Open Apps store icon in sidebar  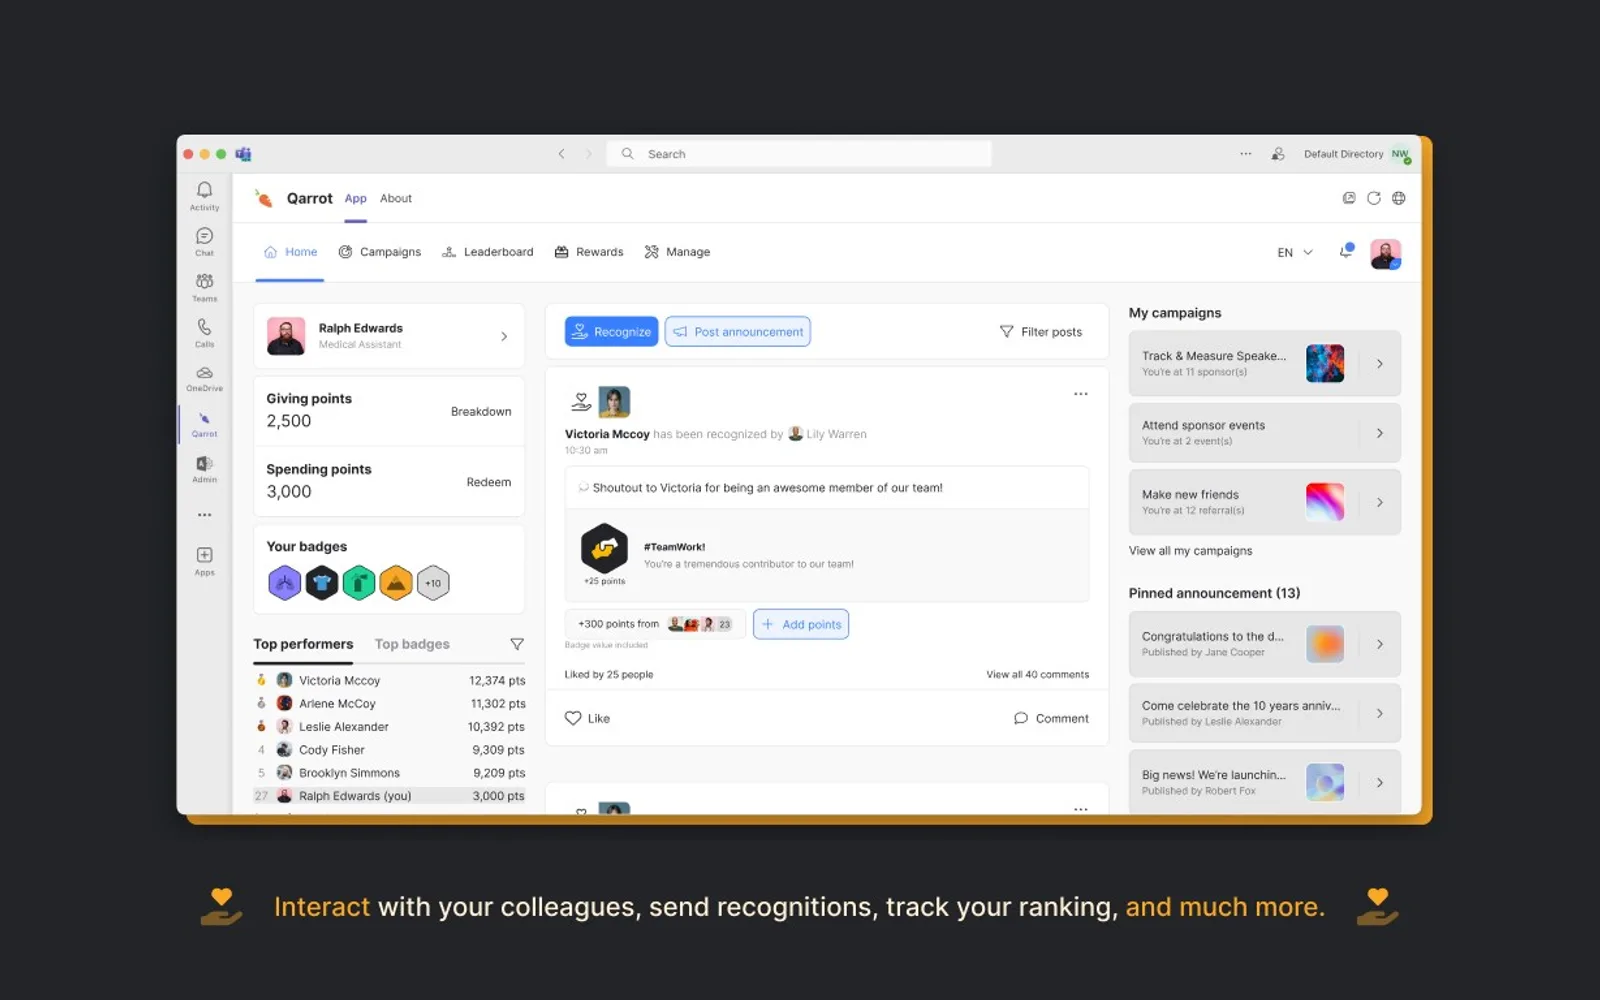pos(204,561)
